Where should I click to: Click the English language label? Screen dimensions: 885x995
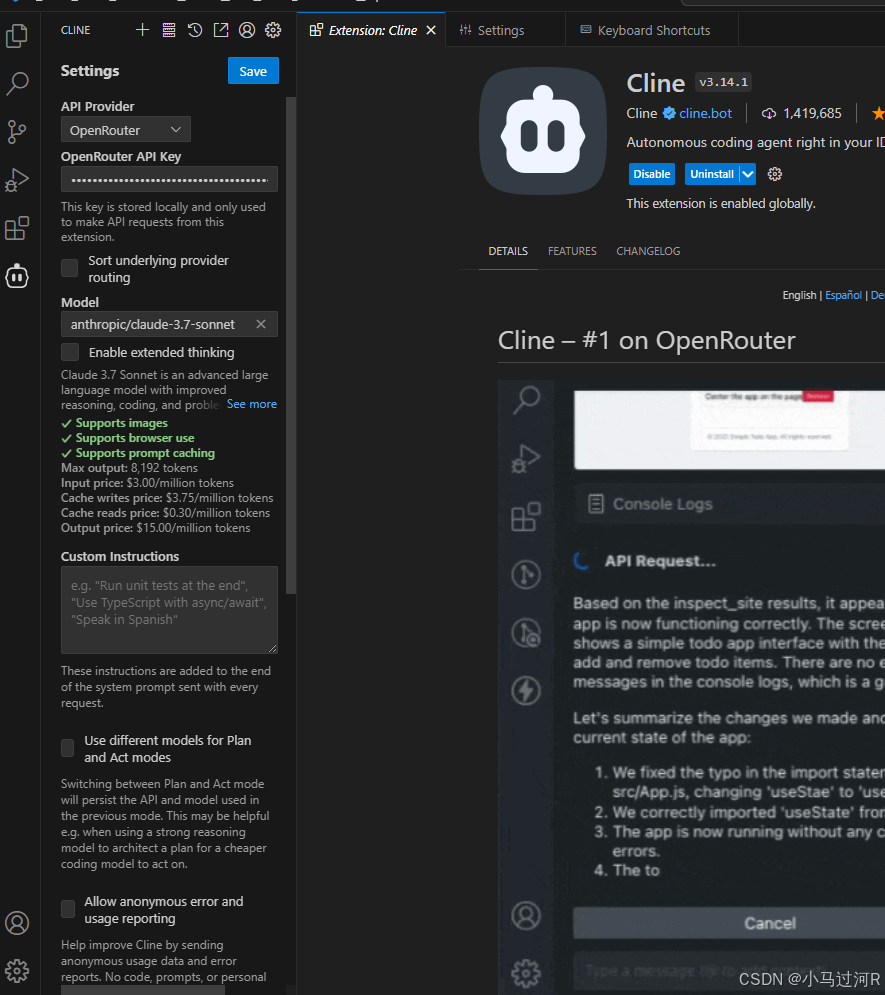799,295
